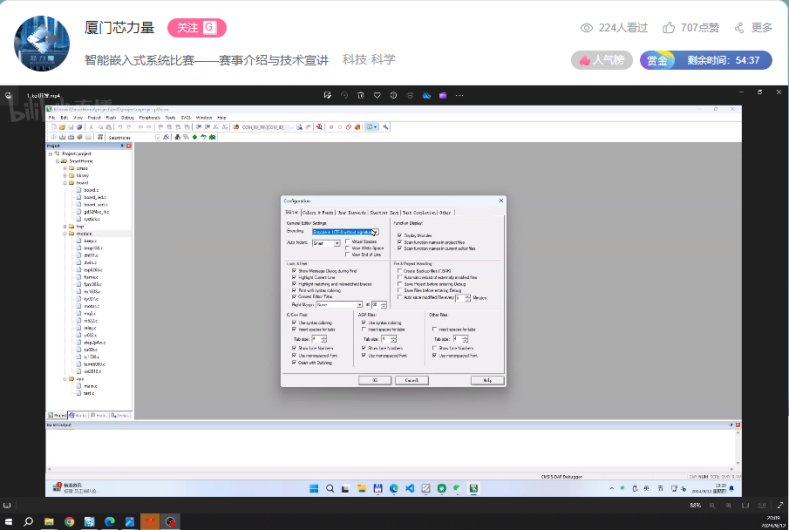Toggle the Highlight matching and mismatched braces checkbox
The image size is (789, 530).
pyautogui.click(x=294, y=284)
